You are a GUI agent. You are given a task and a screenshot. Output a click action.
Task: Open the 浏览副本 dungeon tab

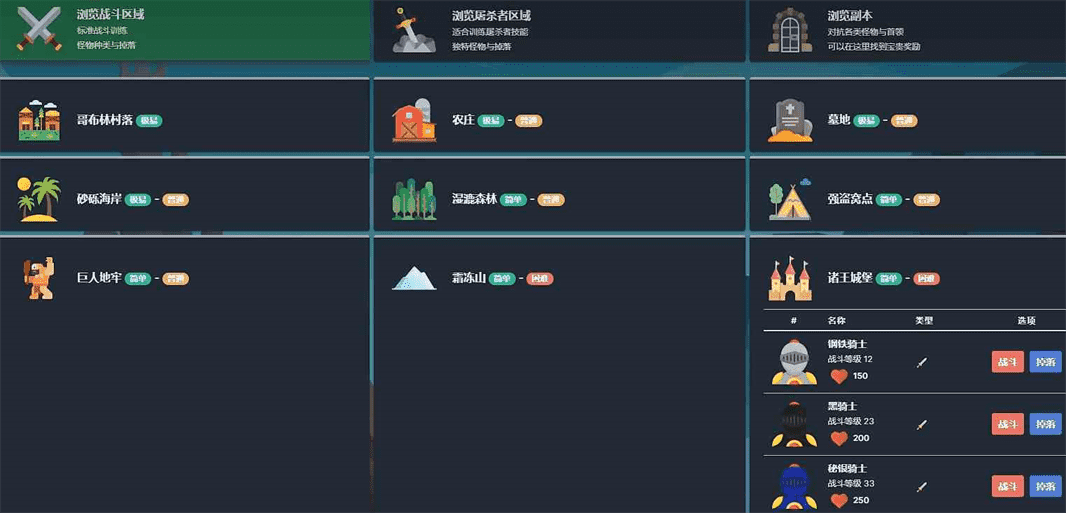[908, 30]
